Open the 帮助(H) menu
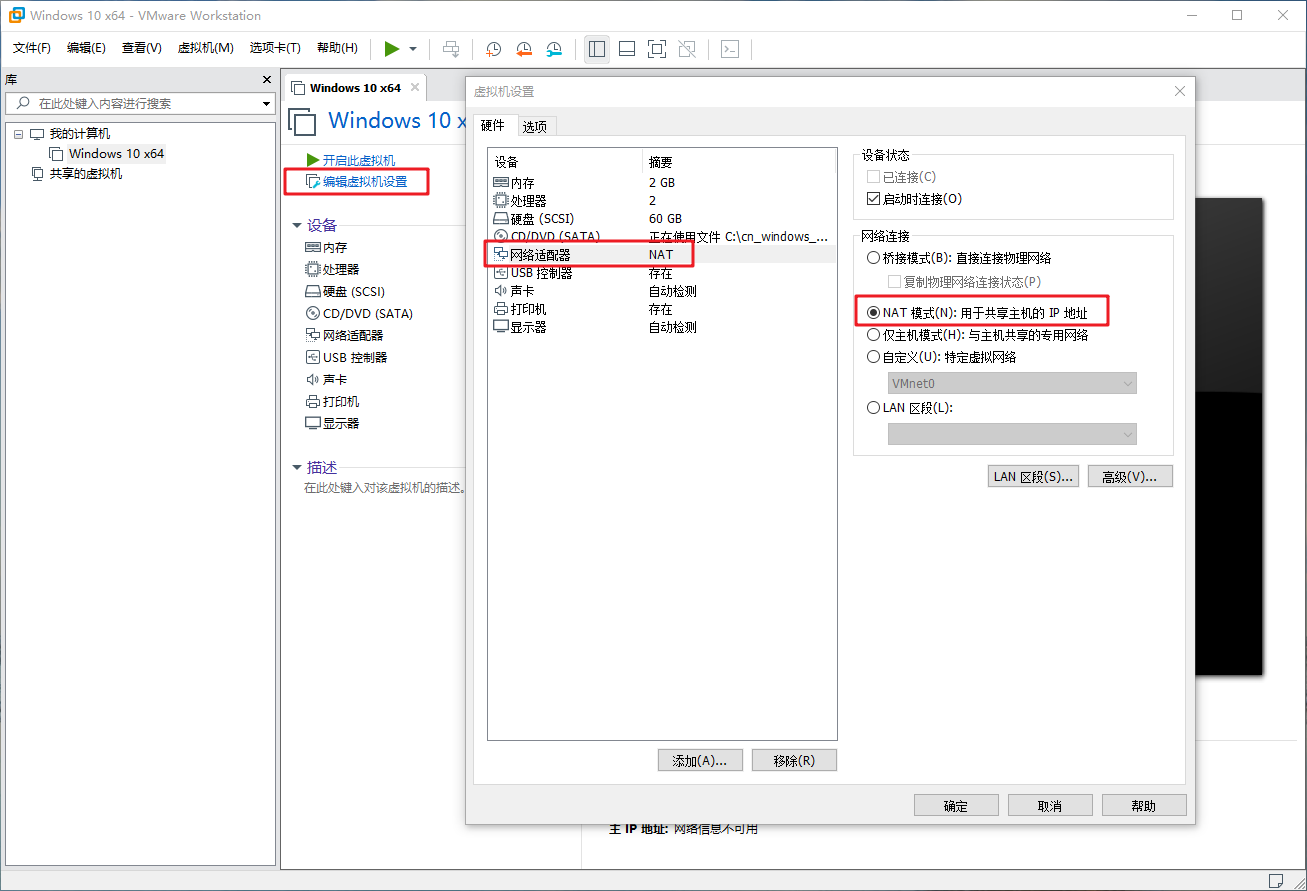The width and height of the screenshot is (1307, 891). click(337, 48)
